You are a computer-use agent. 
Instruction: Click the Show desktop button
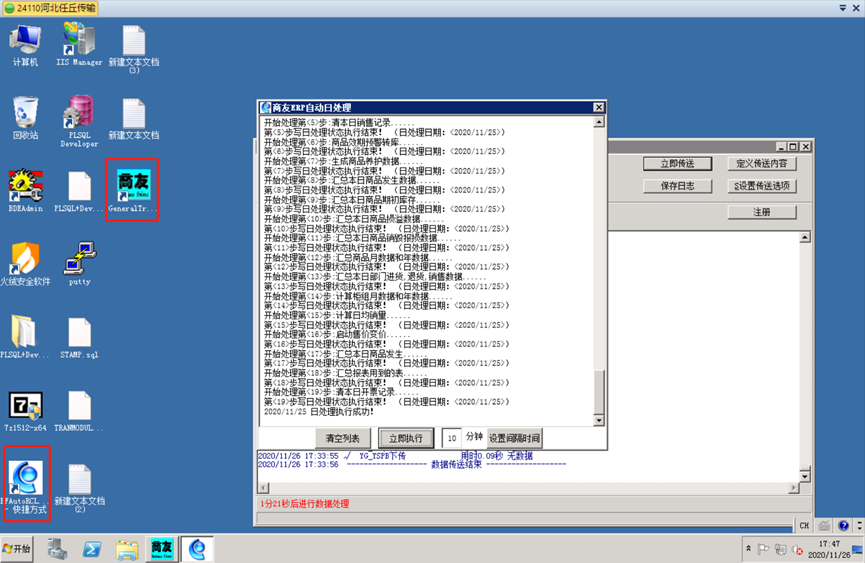[858, 549]
